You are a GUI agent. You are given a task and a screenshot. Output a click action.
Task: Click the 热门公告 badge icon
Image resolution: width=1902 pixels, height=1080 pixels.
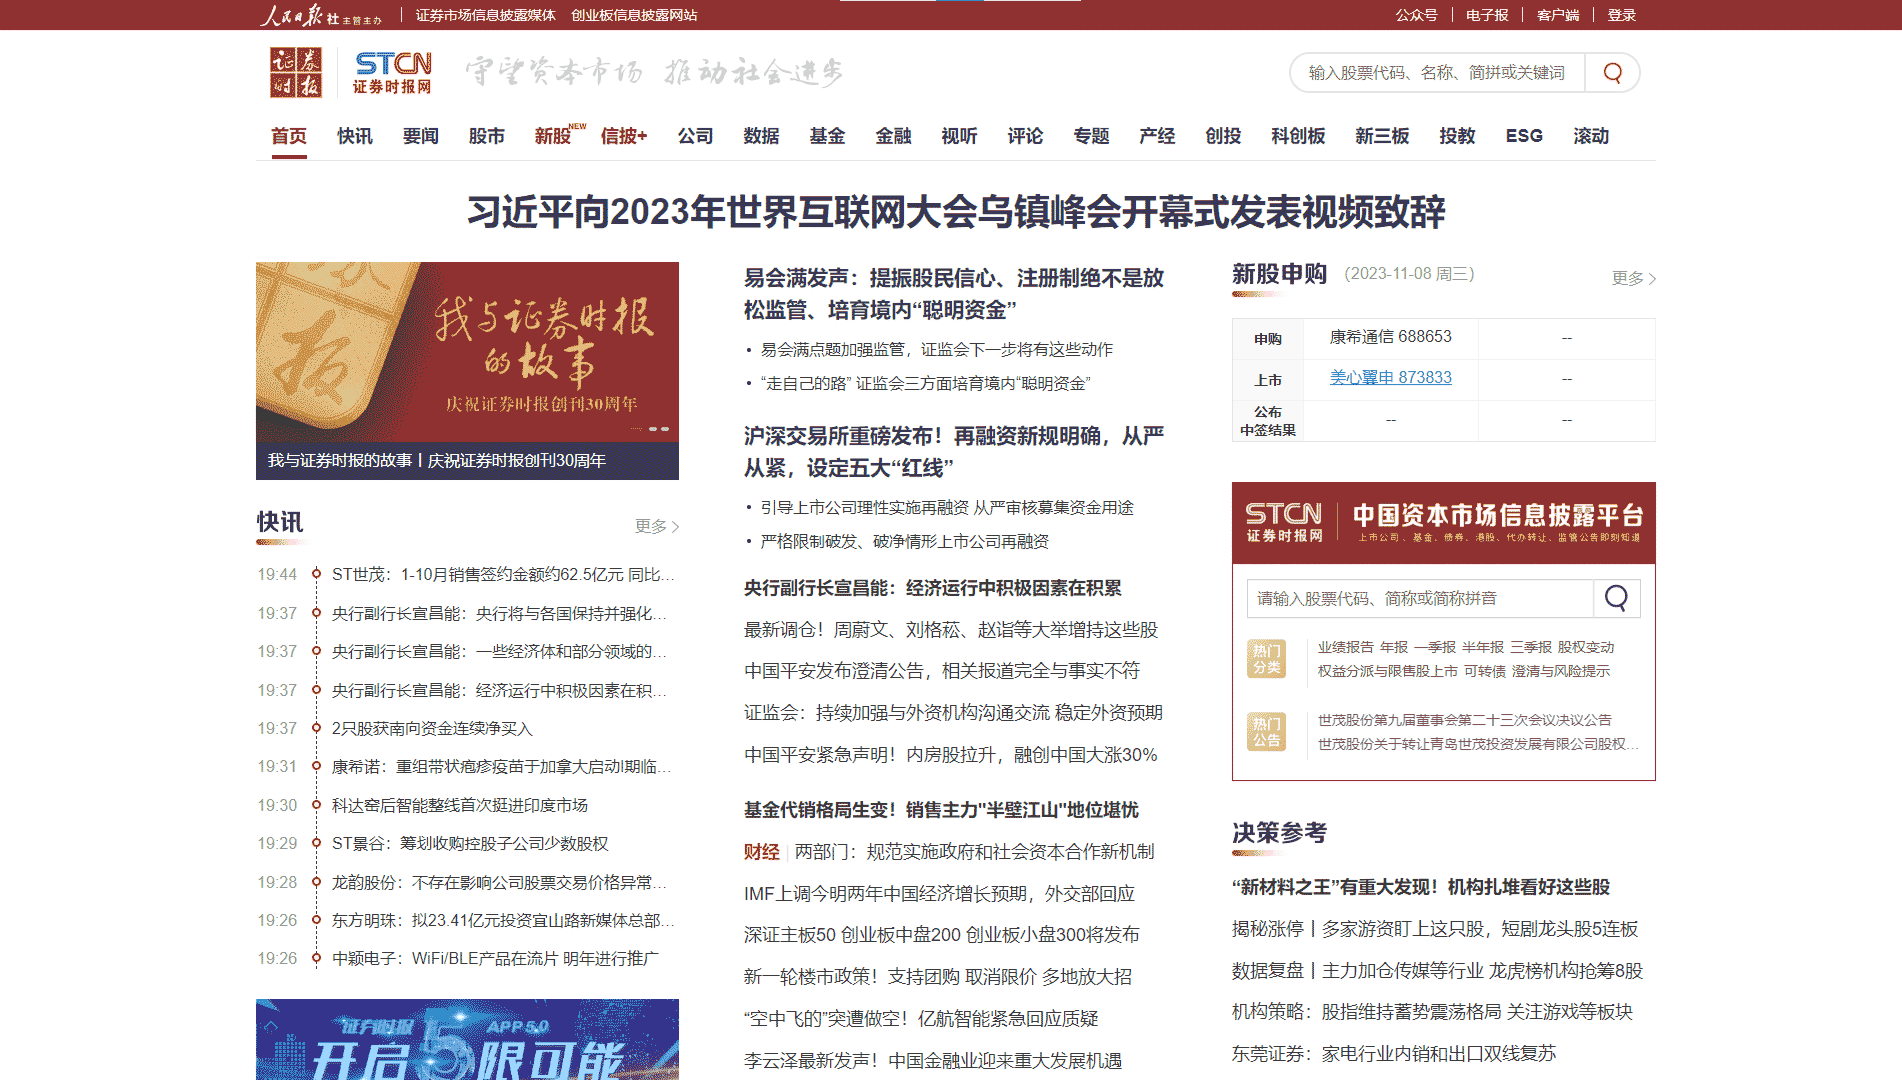pos(1266,732)
